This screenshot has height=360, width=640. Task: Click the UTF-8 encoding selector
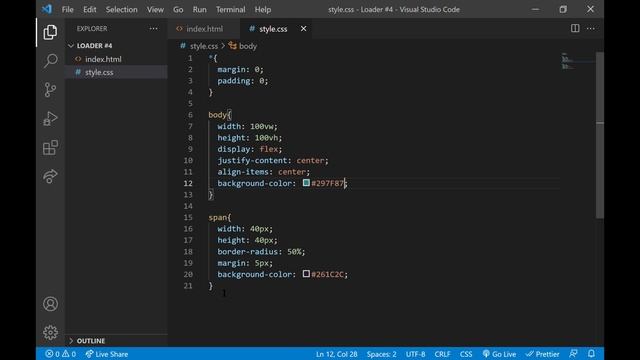click(x=415, y=354)
